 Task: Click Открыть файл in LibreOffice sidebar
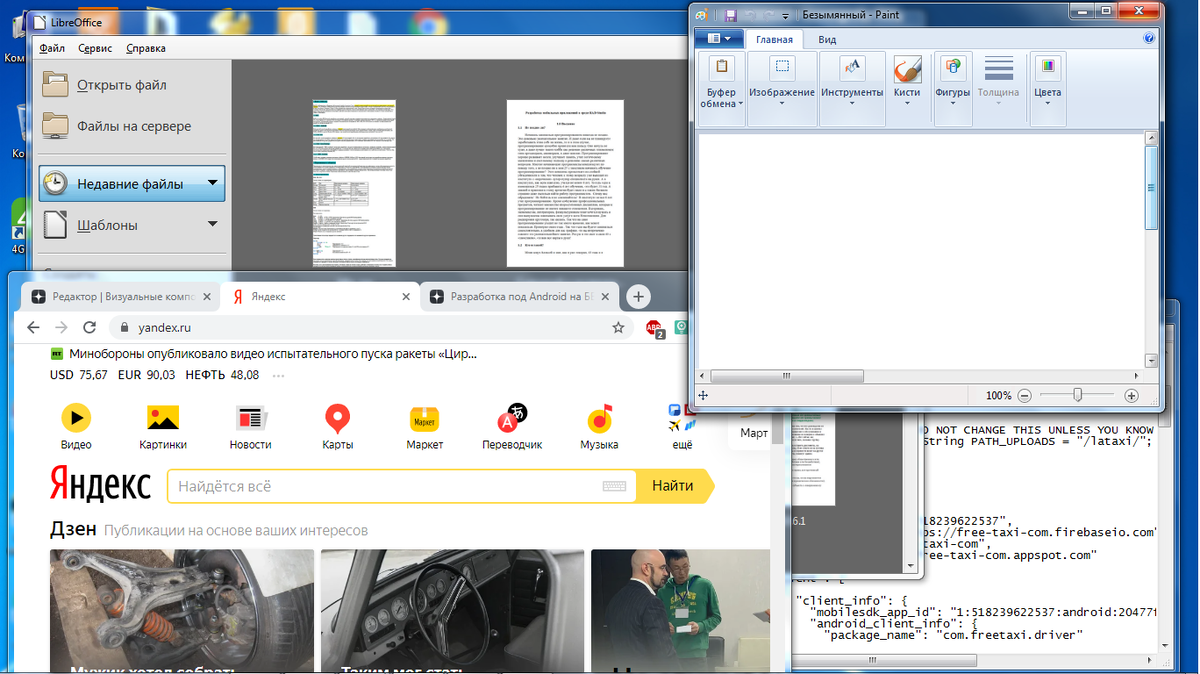pyautogui.click(x=122, y=85)
